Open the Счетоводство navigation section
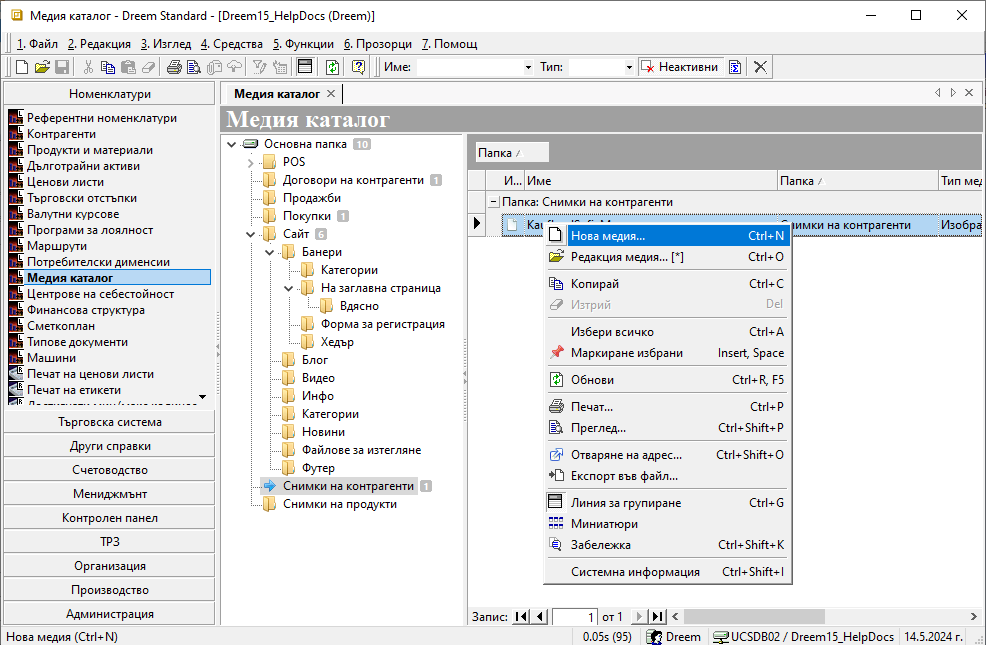 (110, 470)
